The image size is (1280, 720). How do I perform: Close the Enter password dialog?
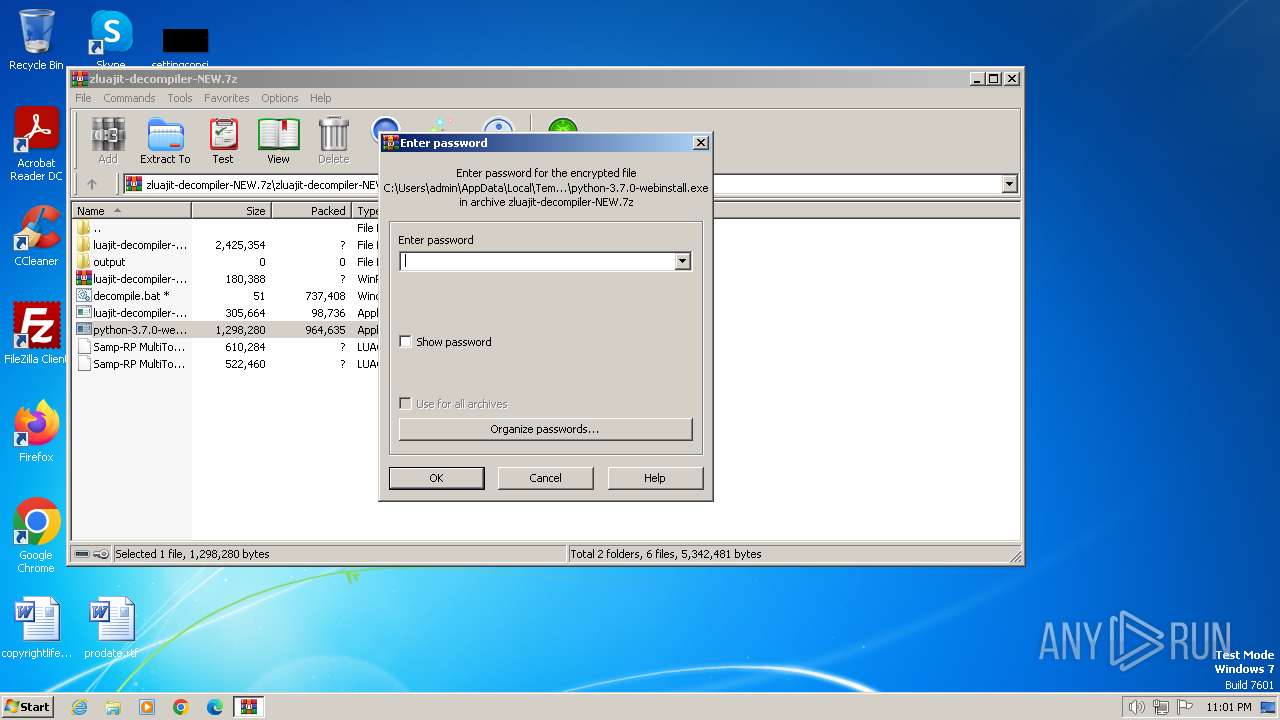701,143
